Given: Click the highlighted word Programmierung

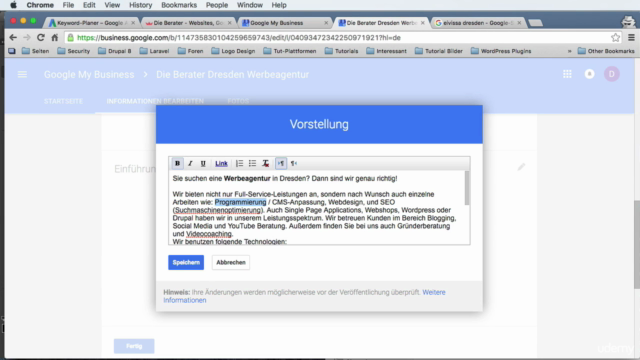Looking at the screenshot, I should click(240, 202).
